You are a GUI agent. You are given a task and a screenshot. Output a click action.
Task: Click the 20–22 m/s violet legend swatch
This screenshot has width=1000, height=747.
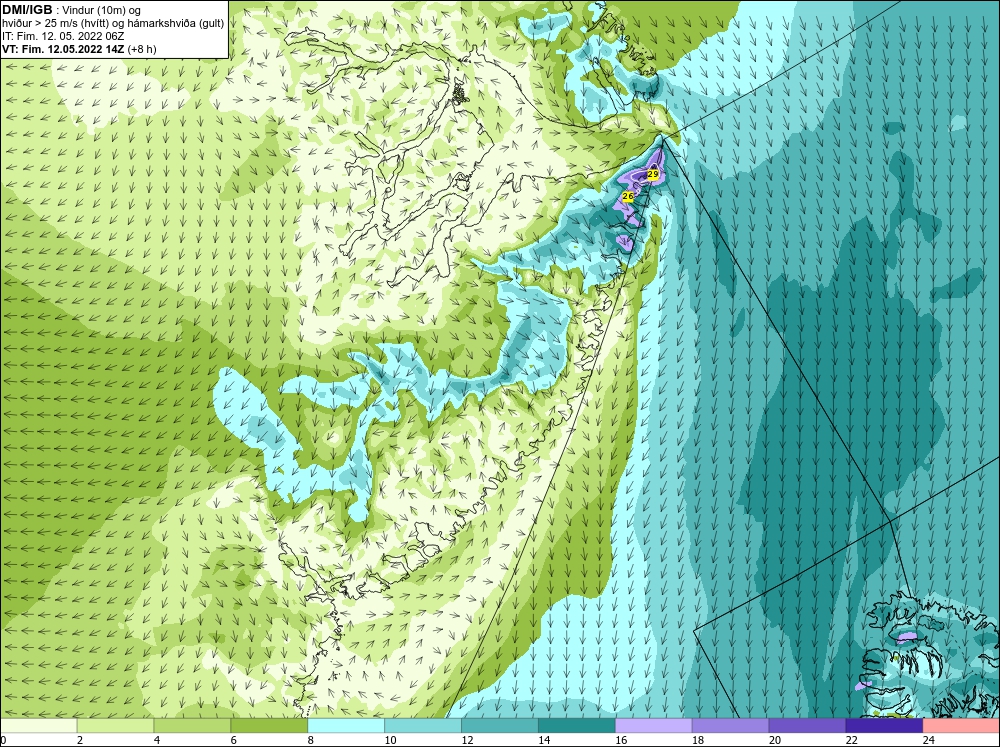coord(807,726)
